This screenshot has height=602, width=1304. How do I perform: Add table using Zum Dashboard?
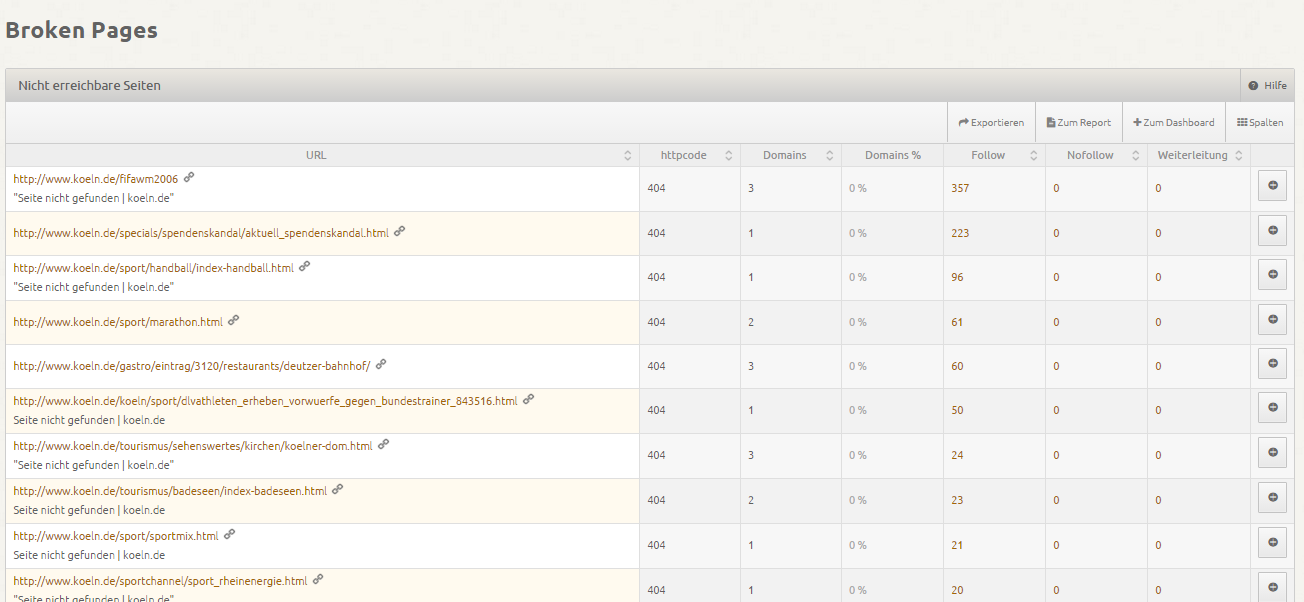click(1173, 123)
